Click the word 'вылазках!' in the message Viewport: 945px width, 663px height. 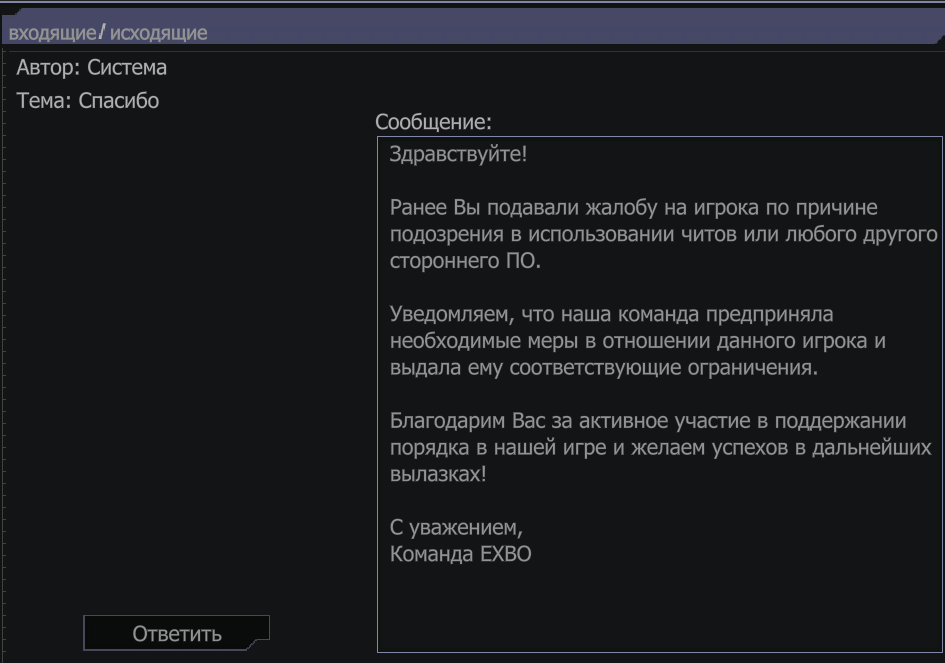pyautogui.click(x=438, y=474)
